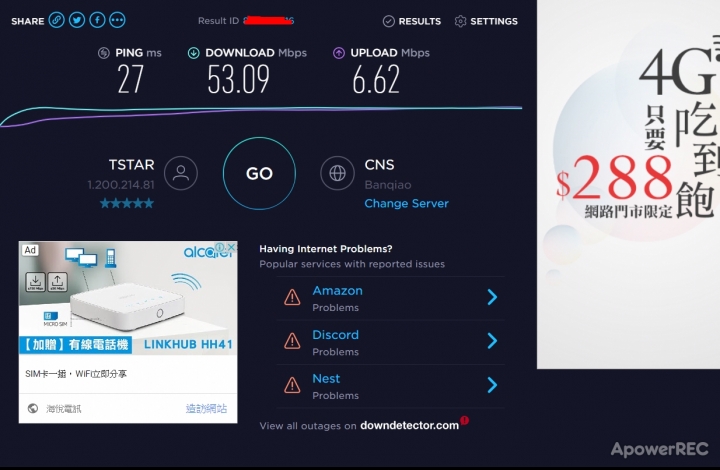Viewport: 720px width, 470px height.
Task: Open more share options ellipsis icon
Action: (x=117, y=20)
